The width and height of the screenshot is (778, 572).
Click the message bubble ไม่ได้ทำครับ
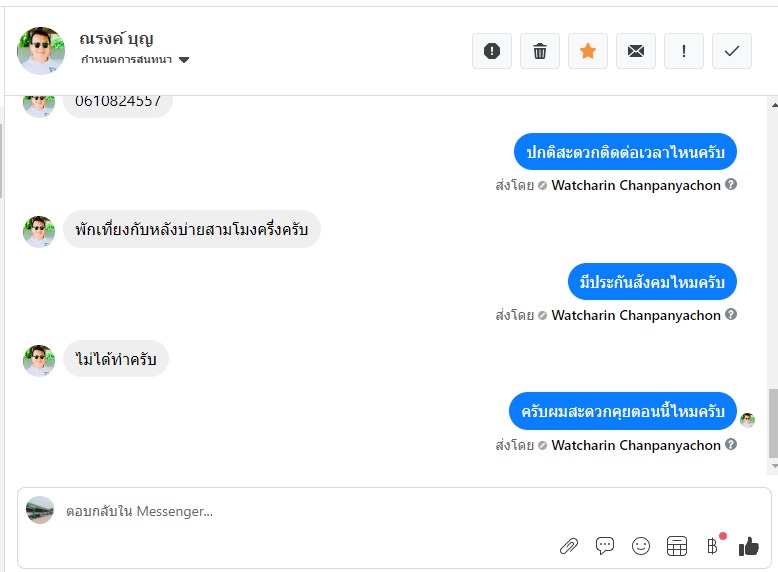[x=116, y=359]
